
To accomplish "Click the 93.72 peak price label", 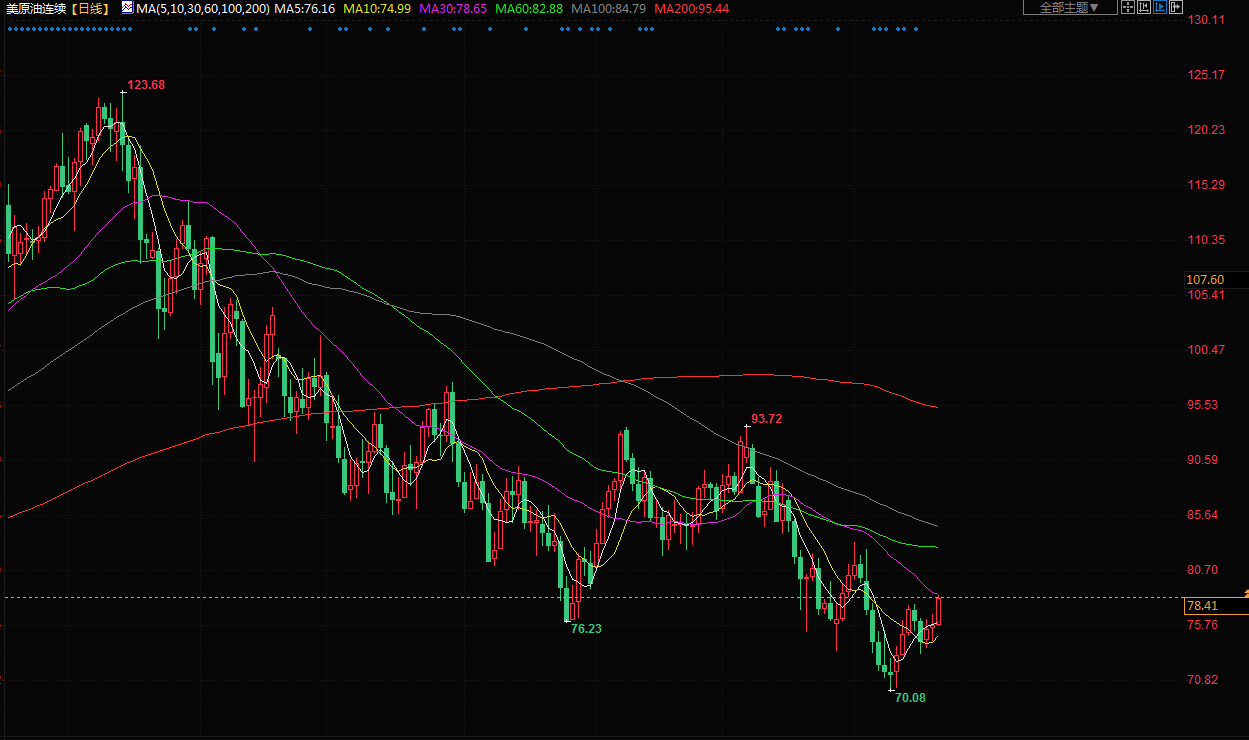I will (766, 419).
